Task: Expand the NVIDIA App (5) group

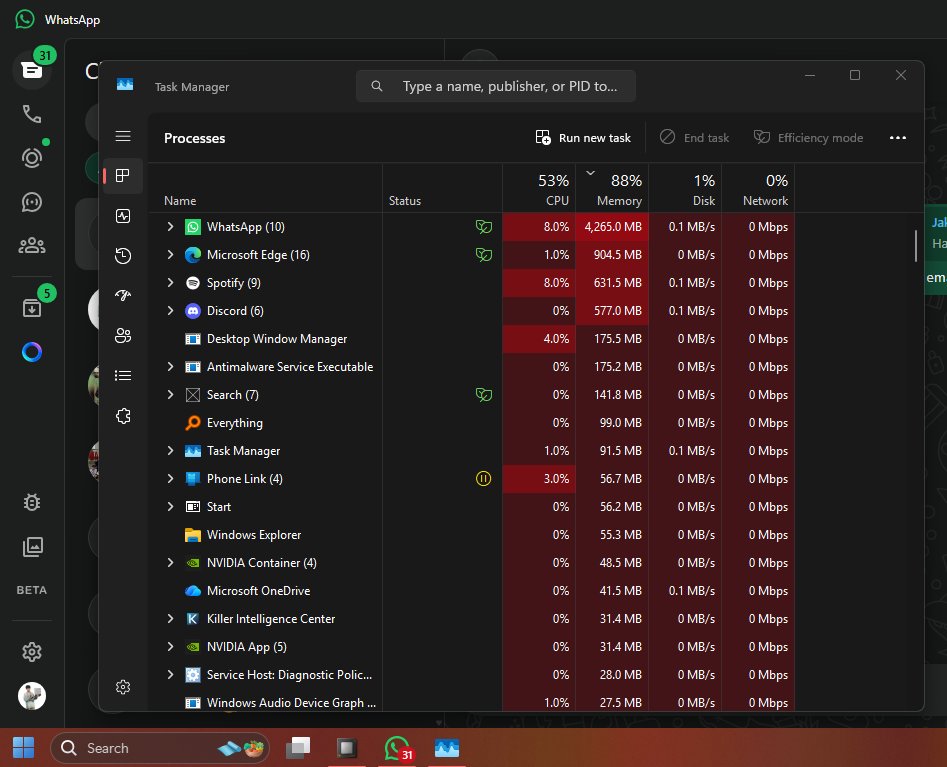Action: pos(170,646)
